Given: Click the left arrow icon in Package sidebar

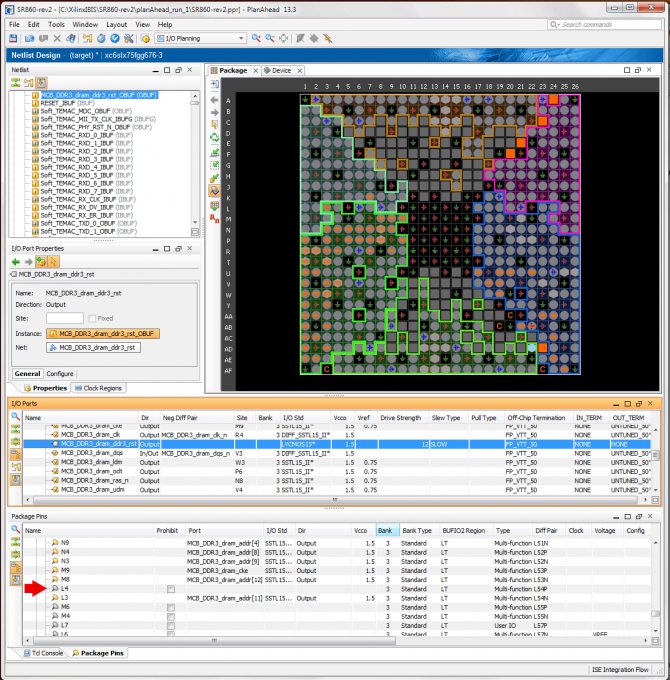Looking at the screenshot, I should click(214, 100).
